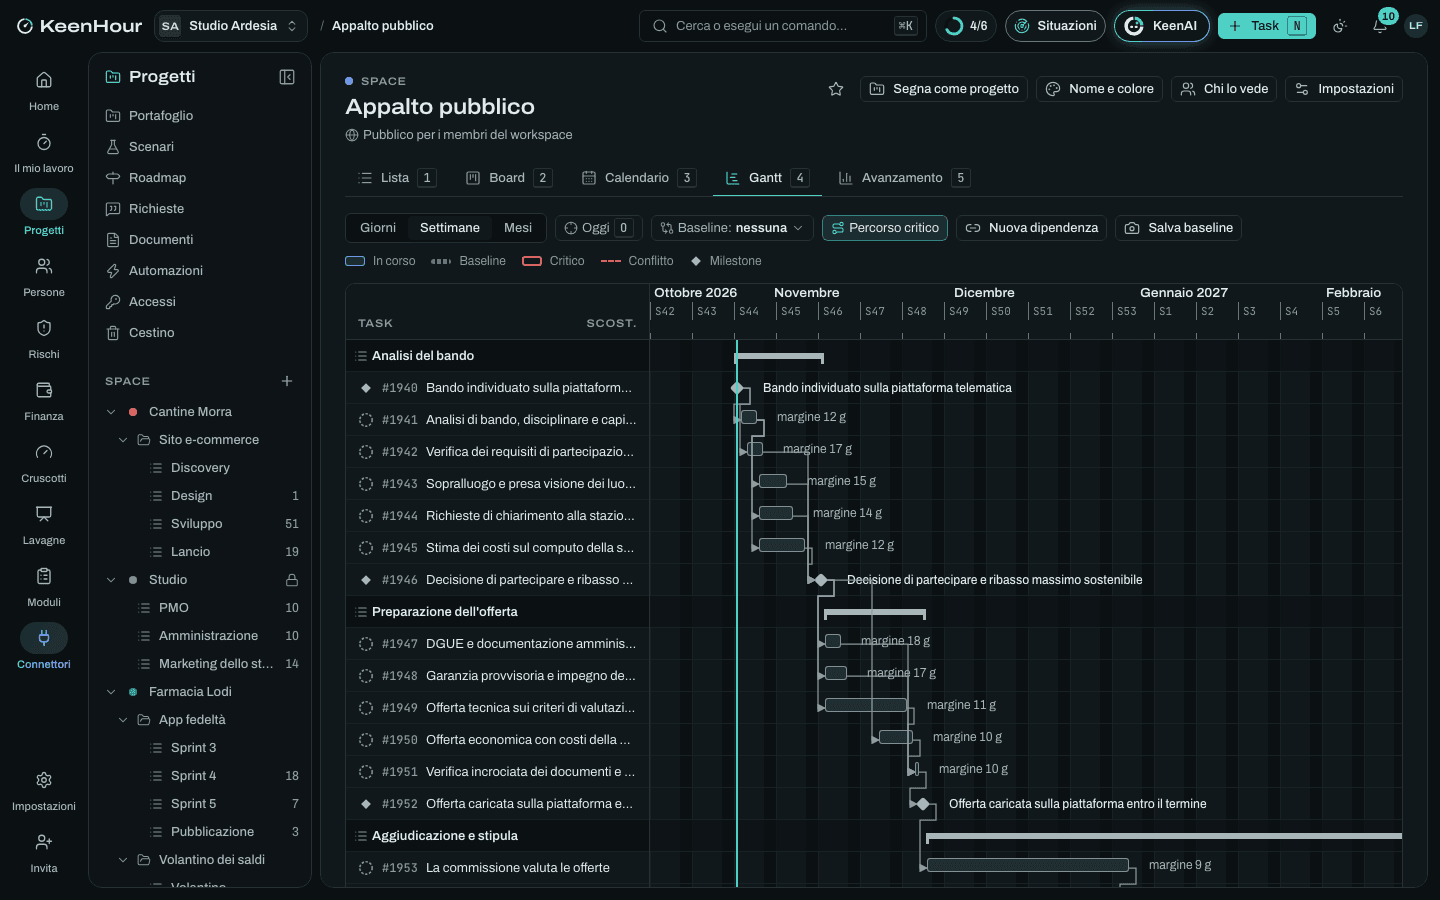
Task: Select Settimane timeline scale
Action: (450, 228)
